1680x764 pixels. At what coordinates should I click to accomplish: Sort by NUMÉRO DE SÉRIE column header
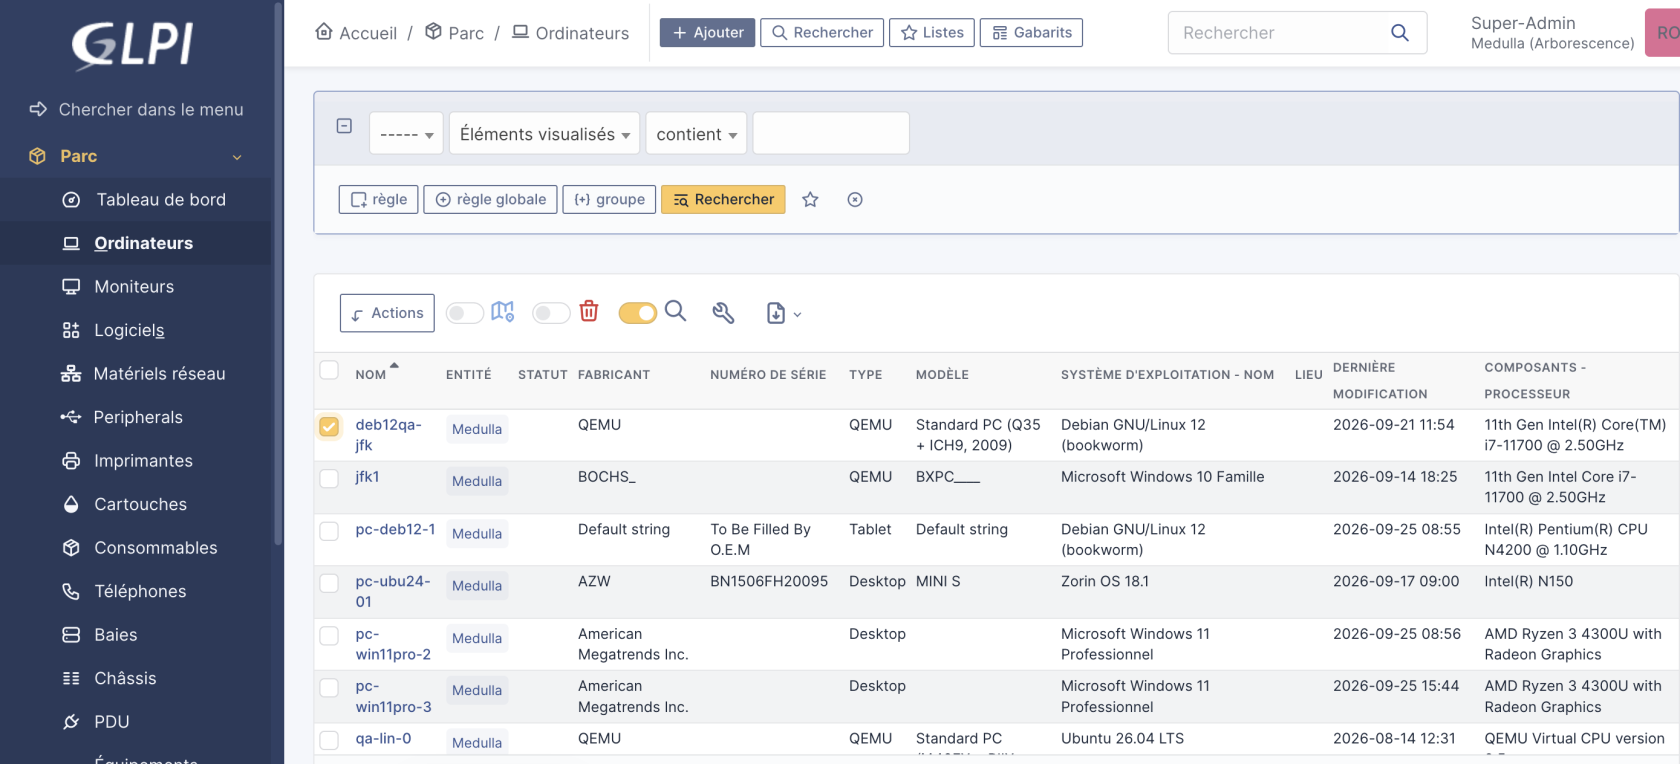(x=768, y=375)
